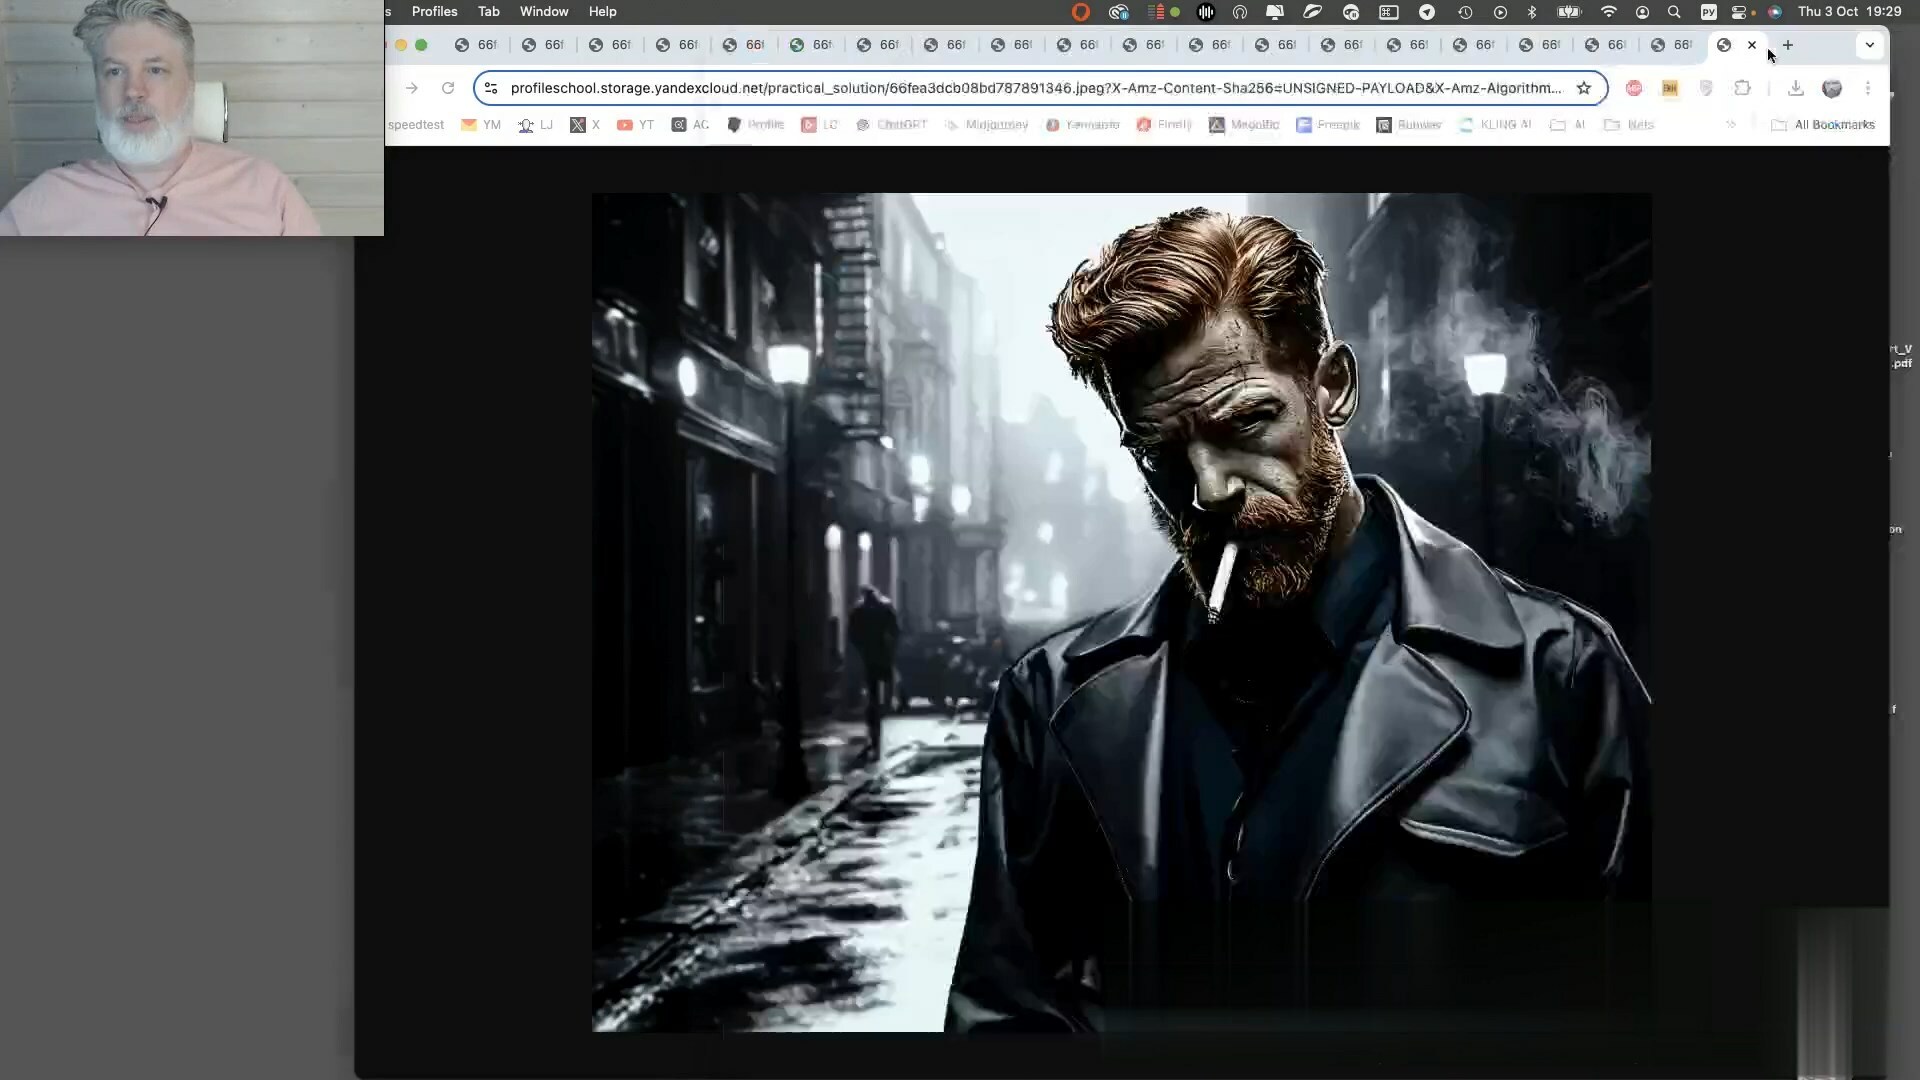Screen dimensions: 1920x1080
Task: Open the red ad-blocker extension icon
Action: coord(1634,88)
